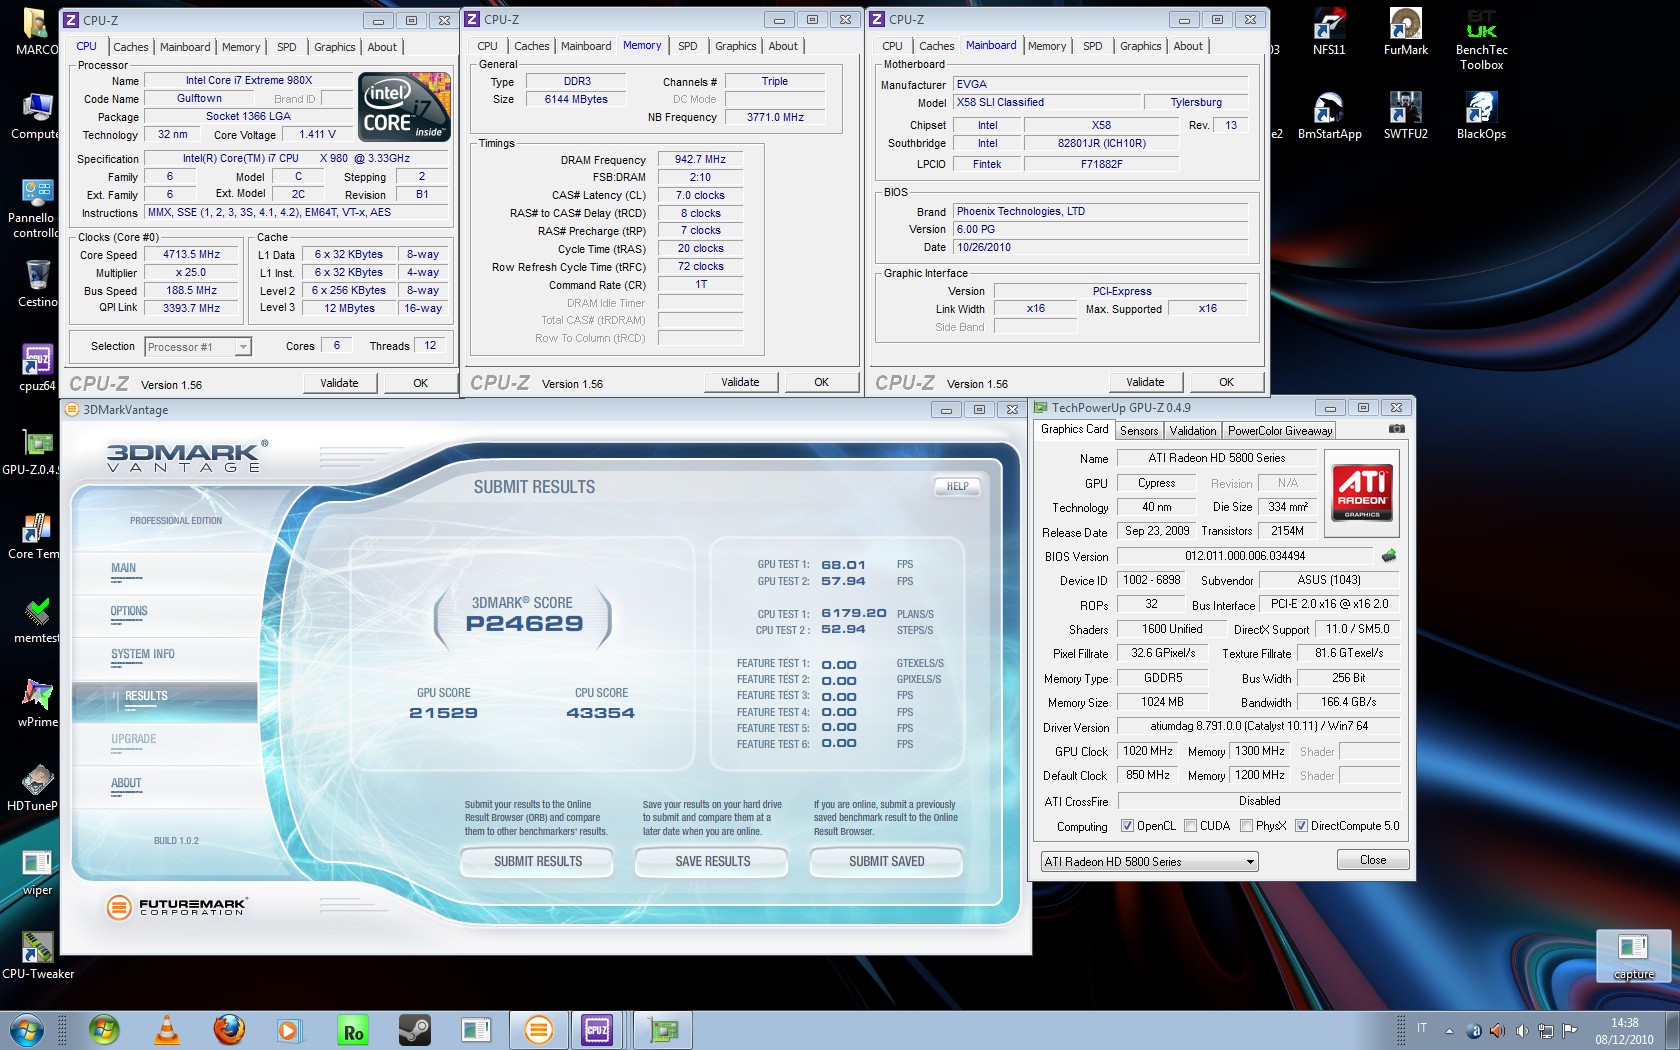The image size is (1680, 1050).
Task: Click SUBMIT SAVED button
Action: [x=886, y=861]
